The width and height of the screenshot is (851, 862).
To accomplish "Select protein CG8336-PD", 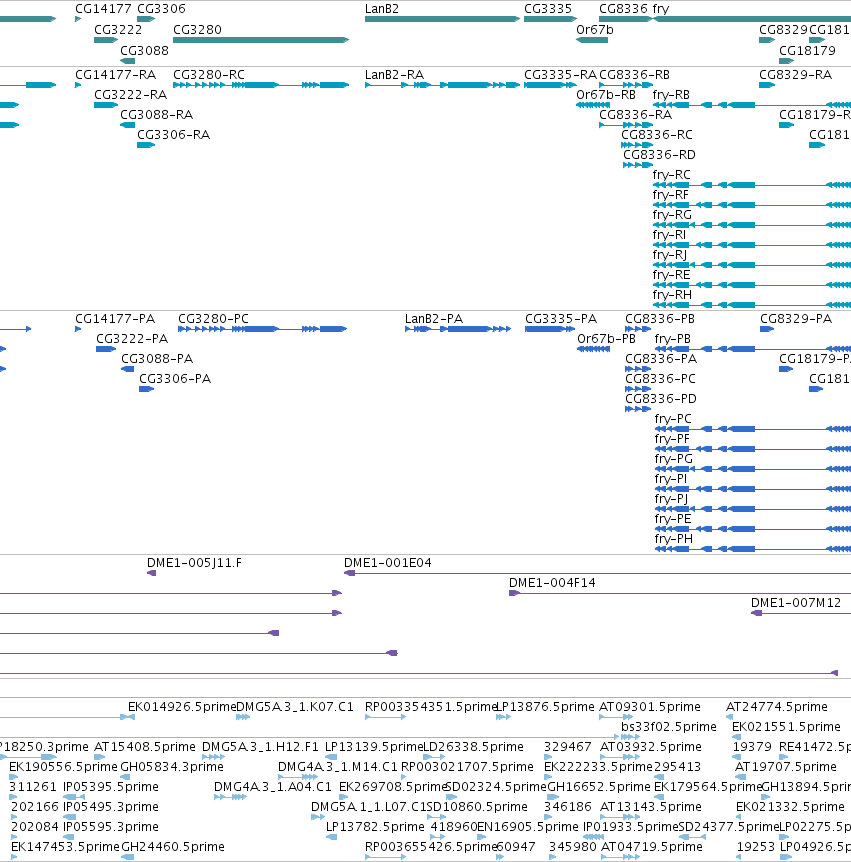I will click(x=661, y=399).
